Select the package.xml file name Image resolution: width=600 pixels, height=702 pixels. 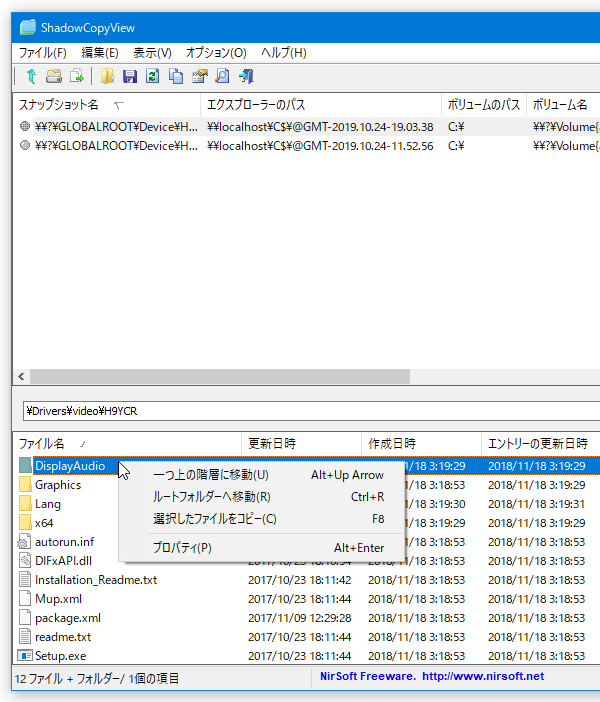point(68,618)
